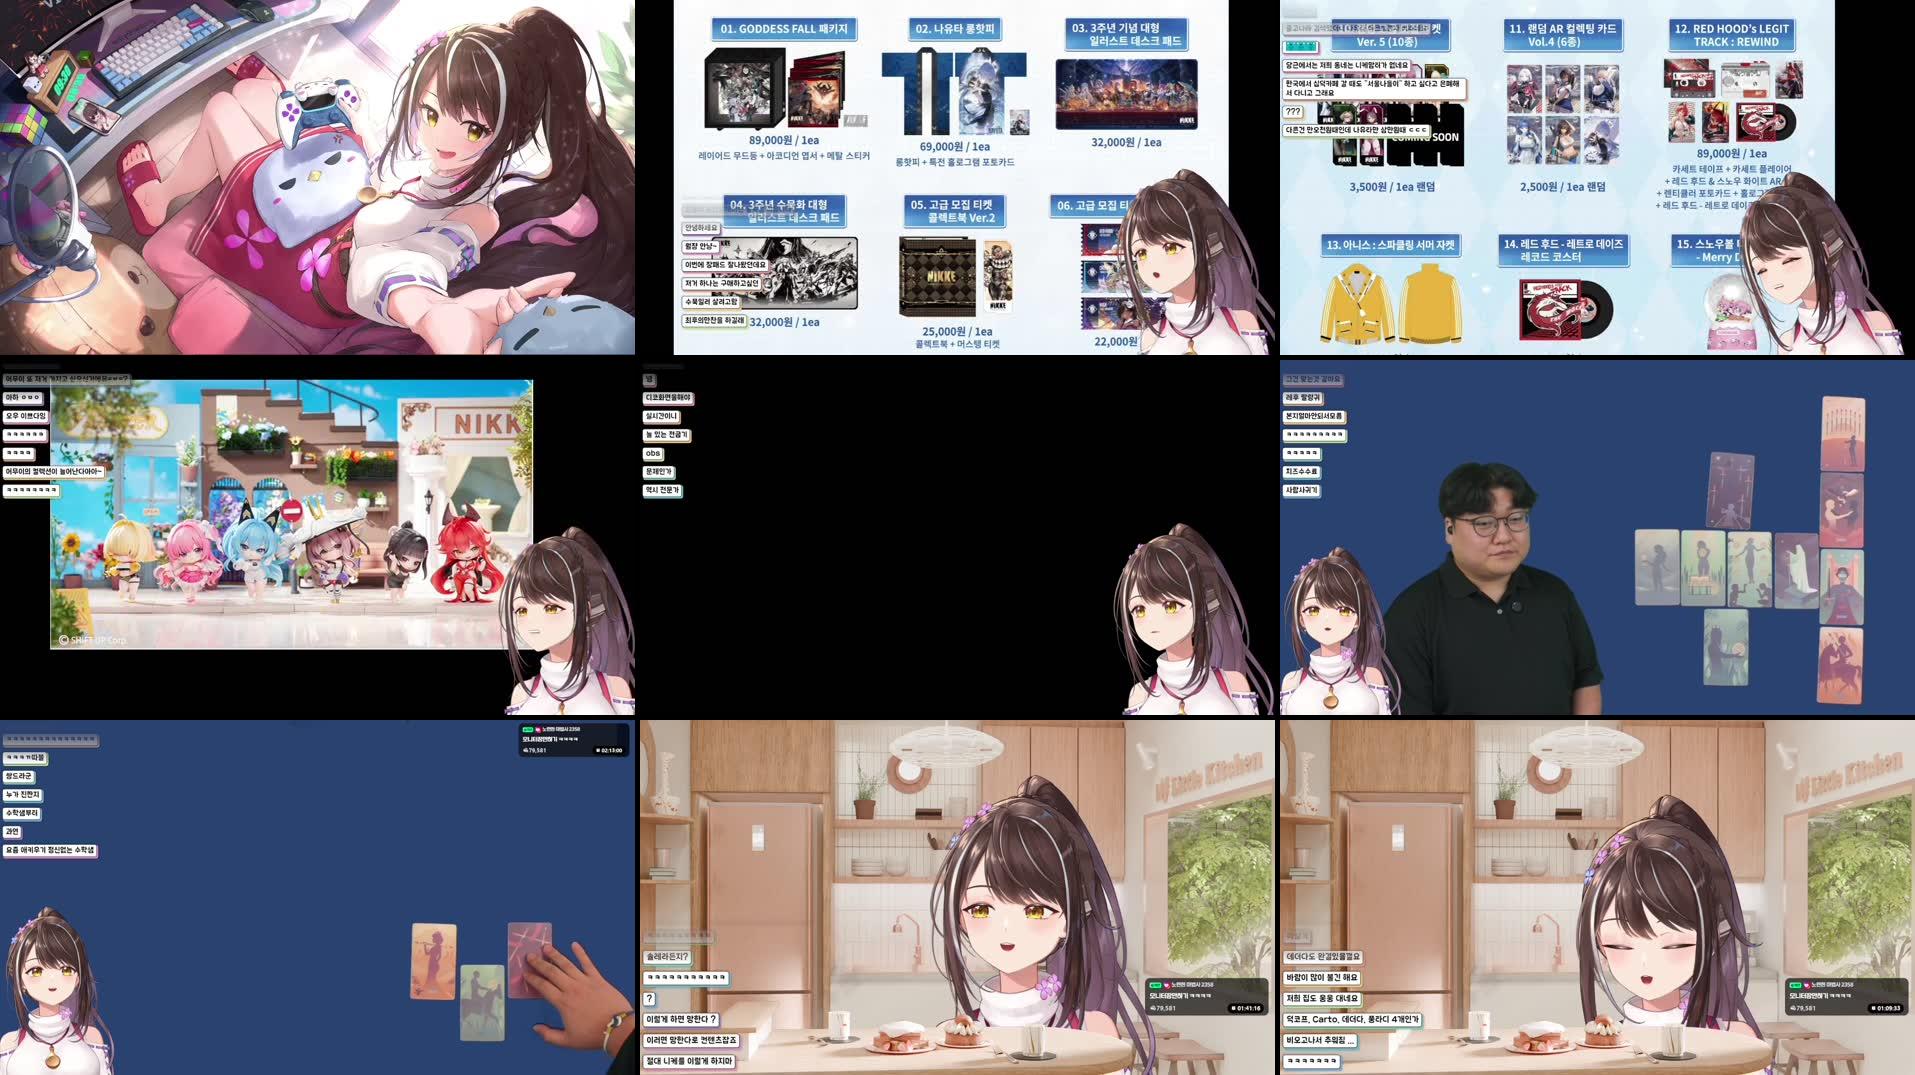This screenshot has height=1075, width=1915.
Task: Click the record icon before the 02:13:00 timestamp
Action: pos(599,750)
